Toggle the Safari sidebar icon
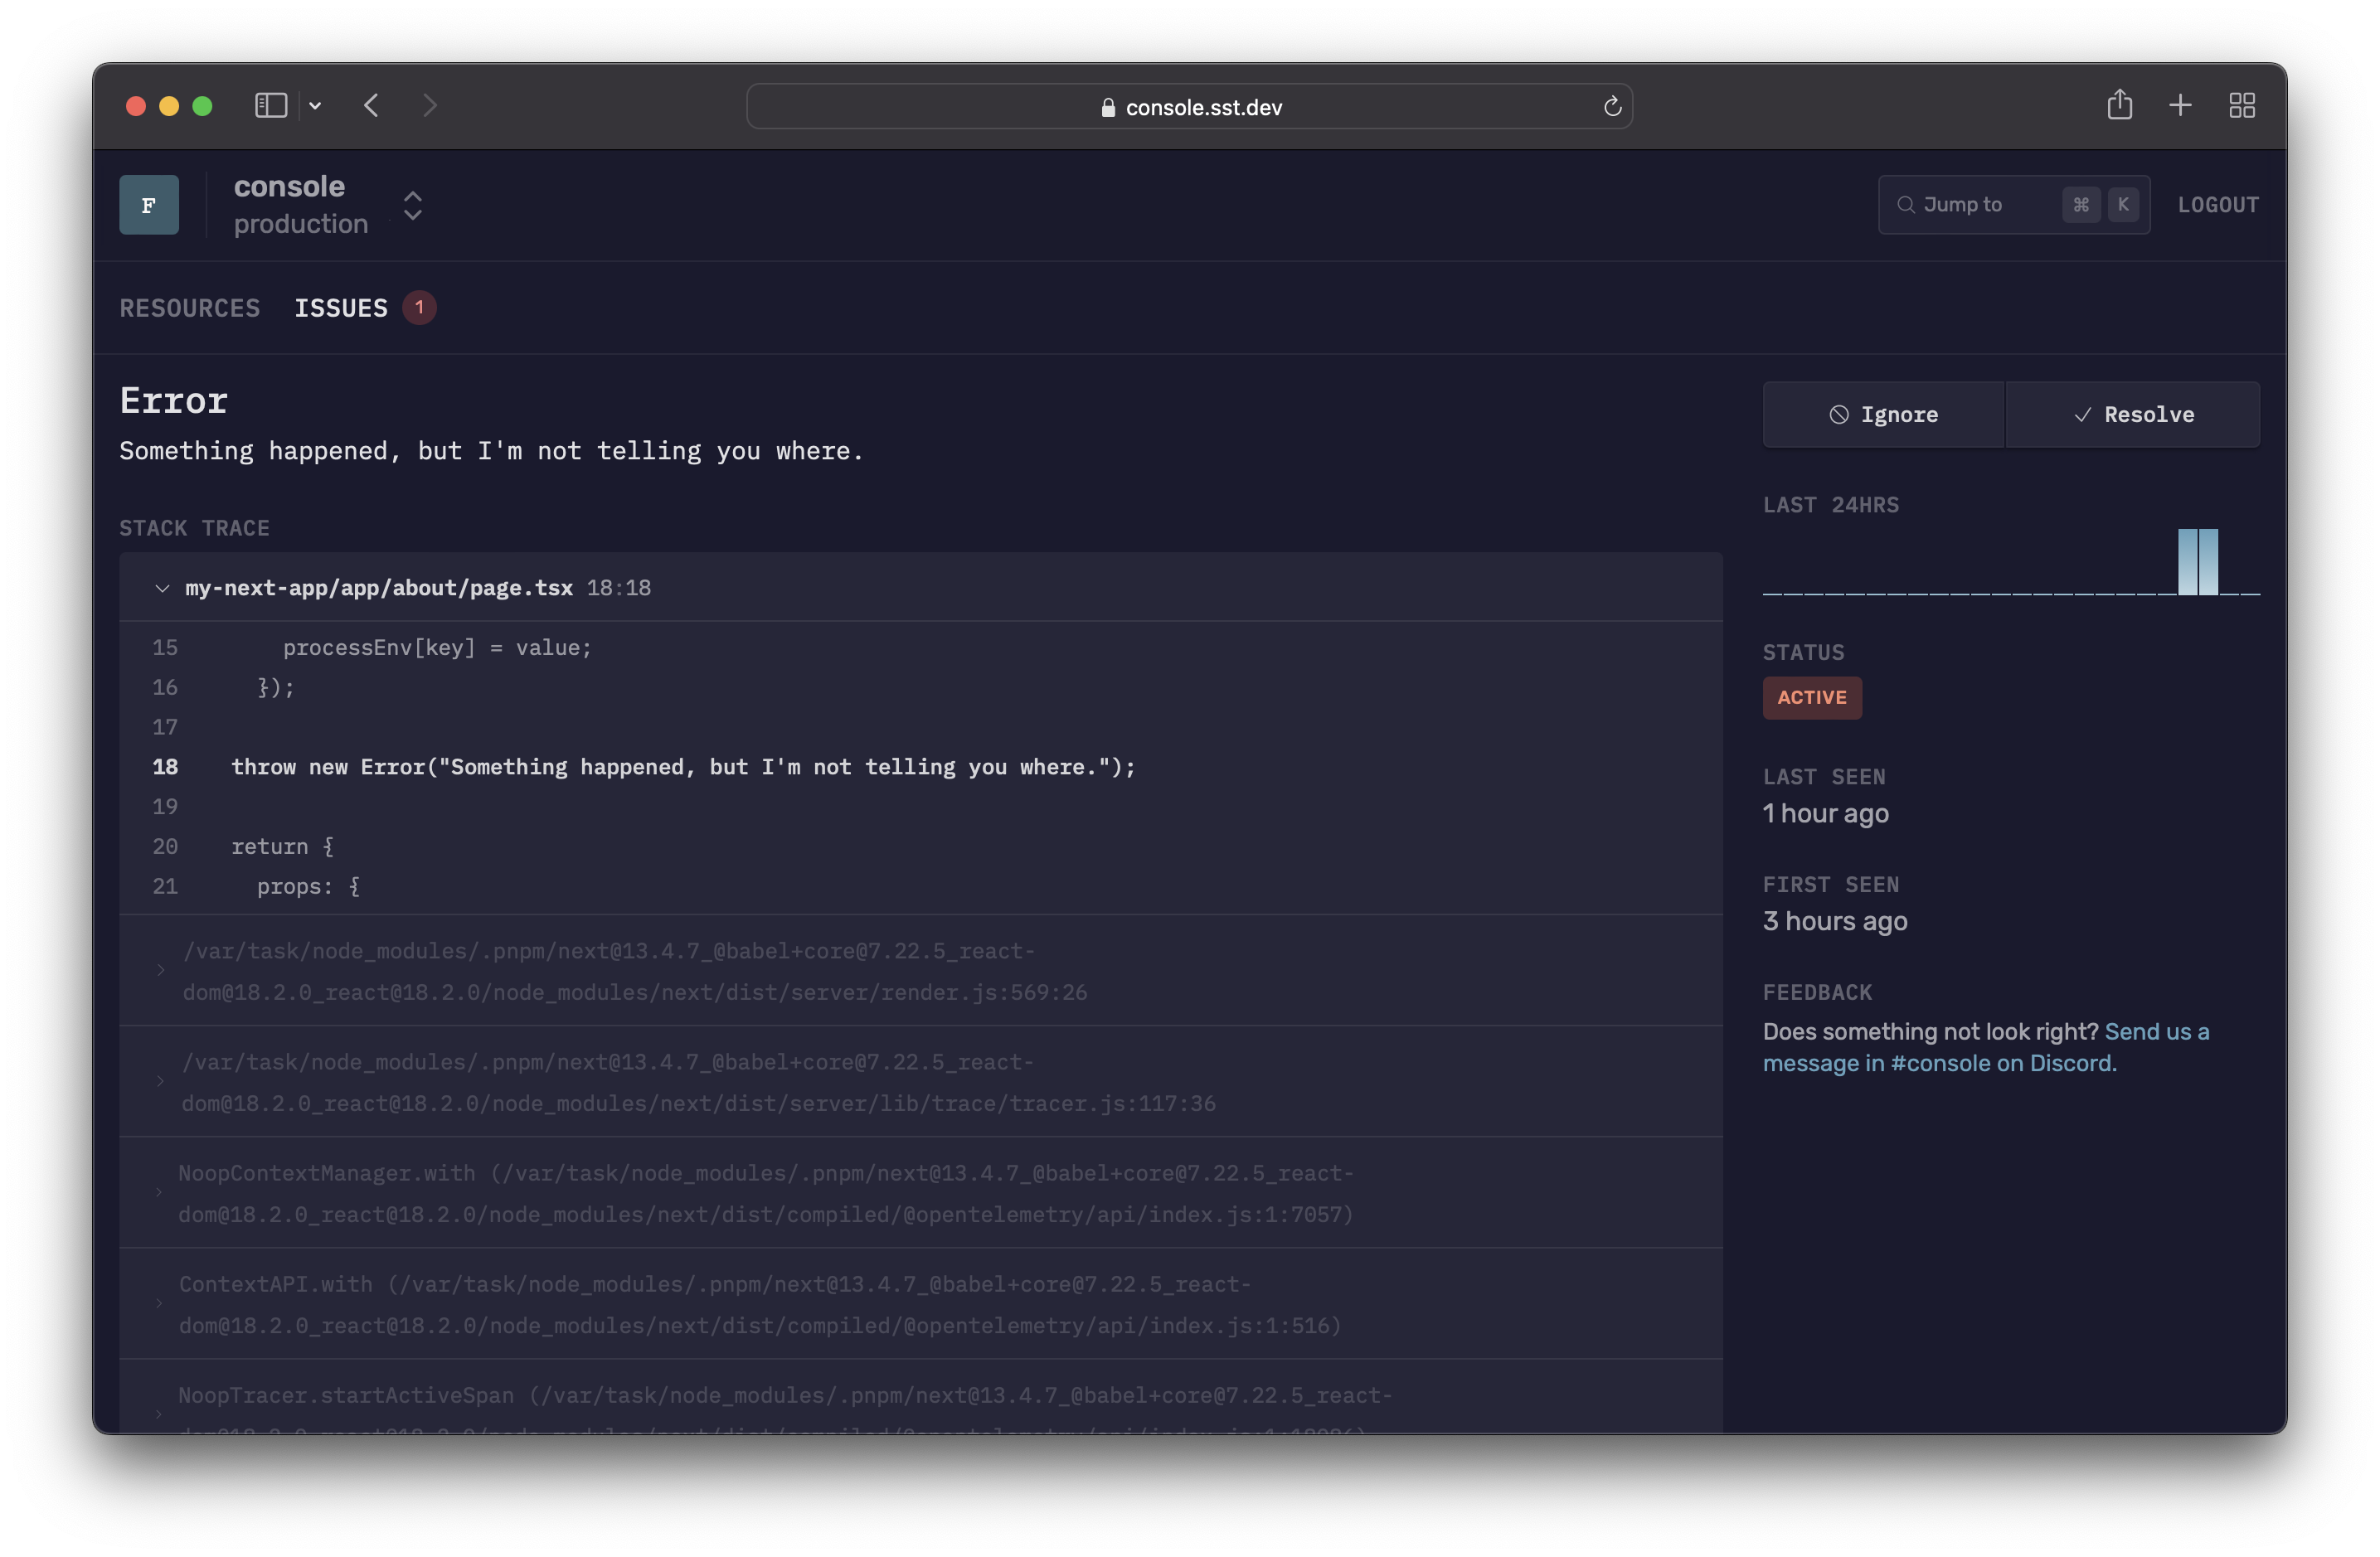Viewport: 2380px width, 1557px height. (270, 105)
